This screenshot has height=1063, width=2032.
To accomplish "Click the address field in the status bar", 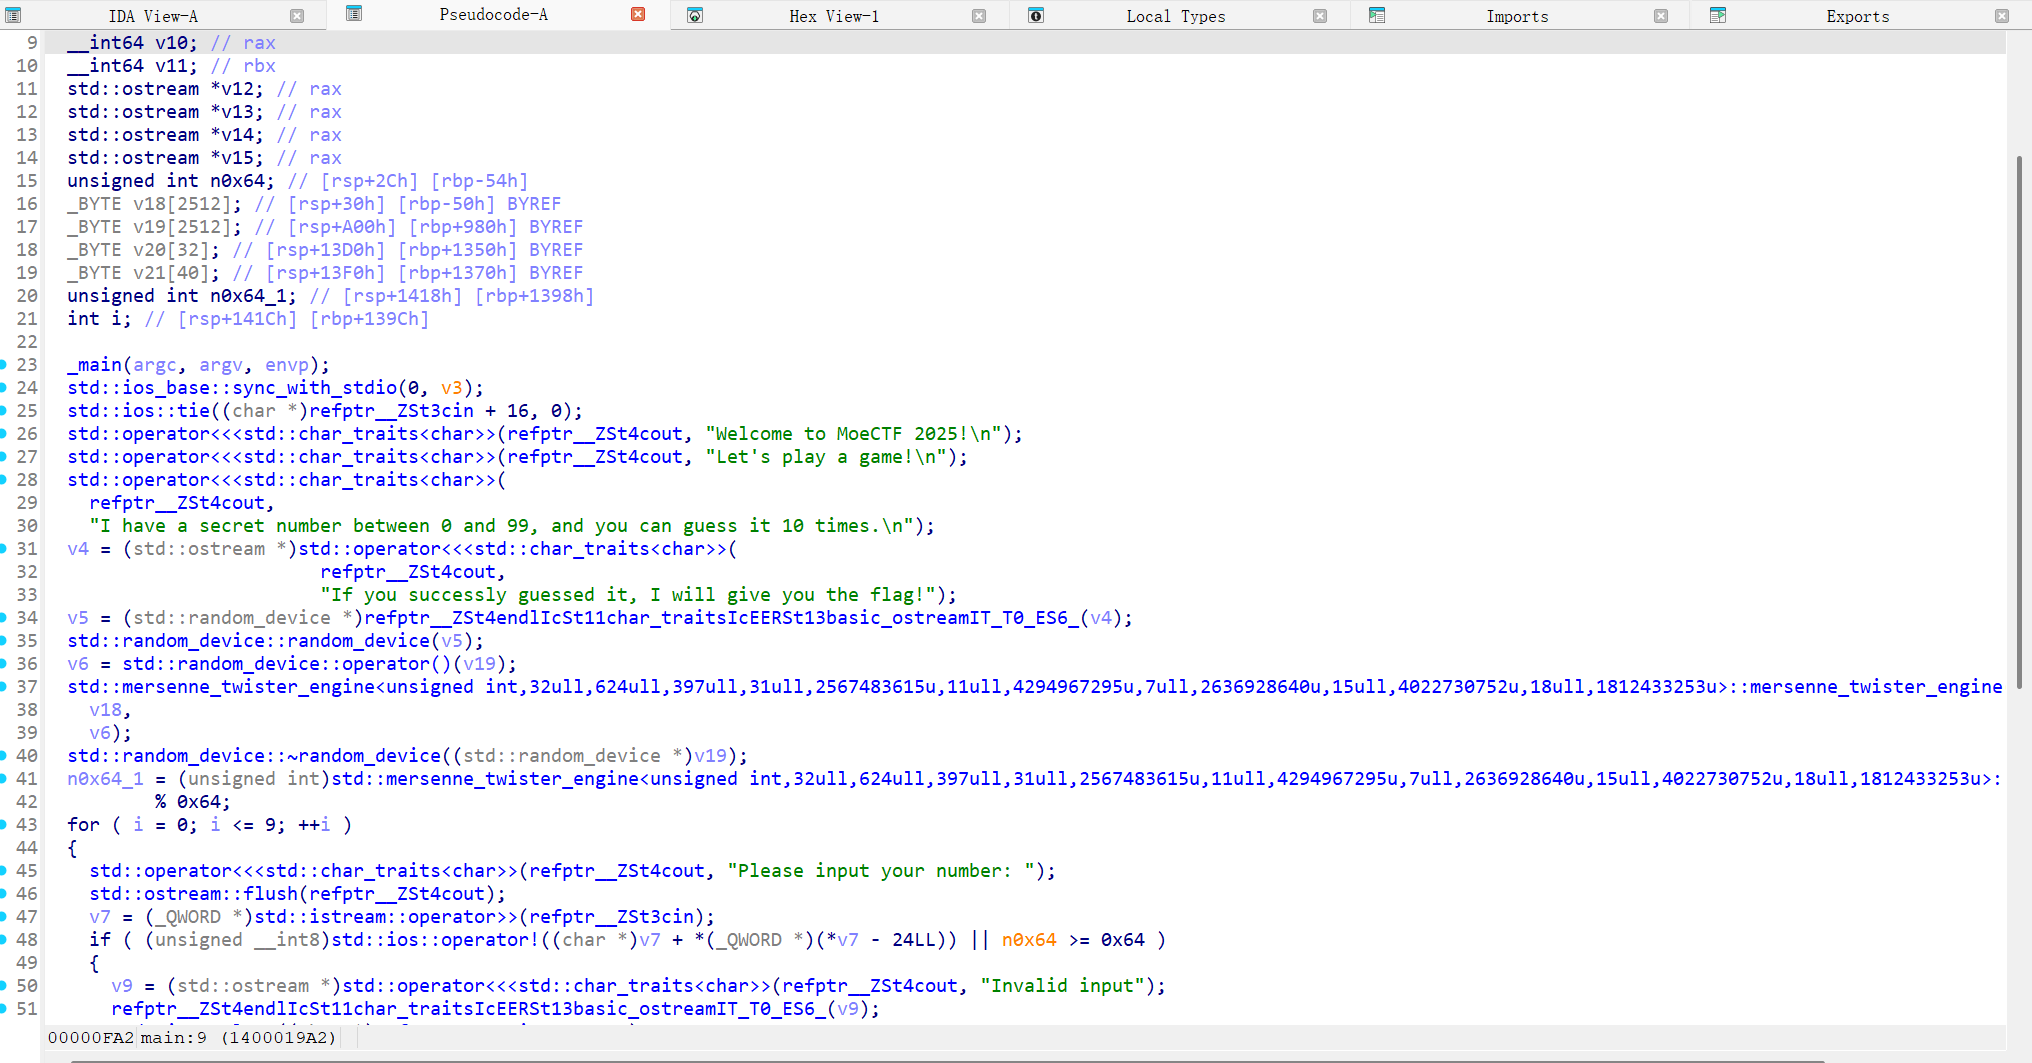I will 90,1038.
